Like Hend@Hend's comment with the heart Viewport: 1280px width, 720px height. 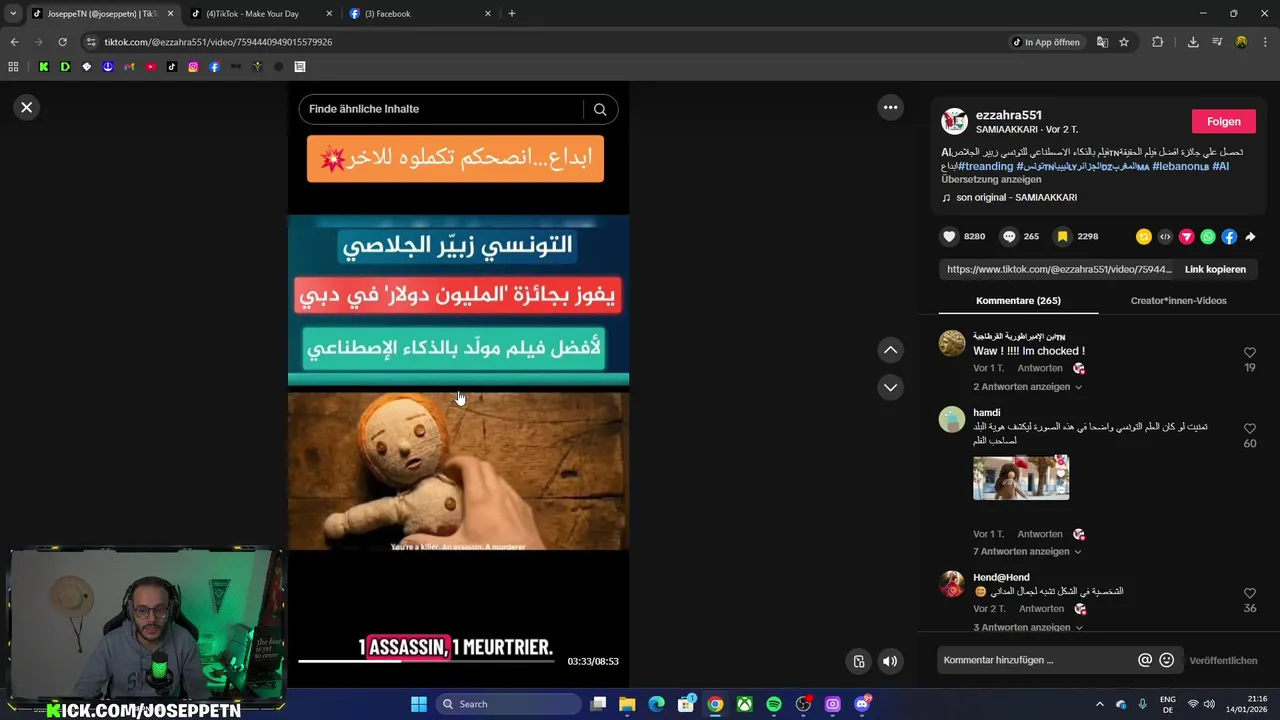(x=1250, y=593)
